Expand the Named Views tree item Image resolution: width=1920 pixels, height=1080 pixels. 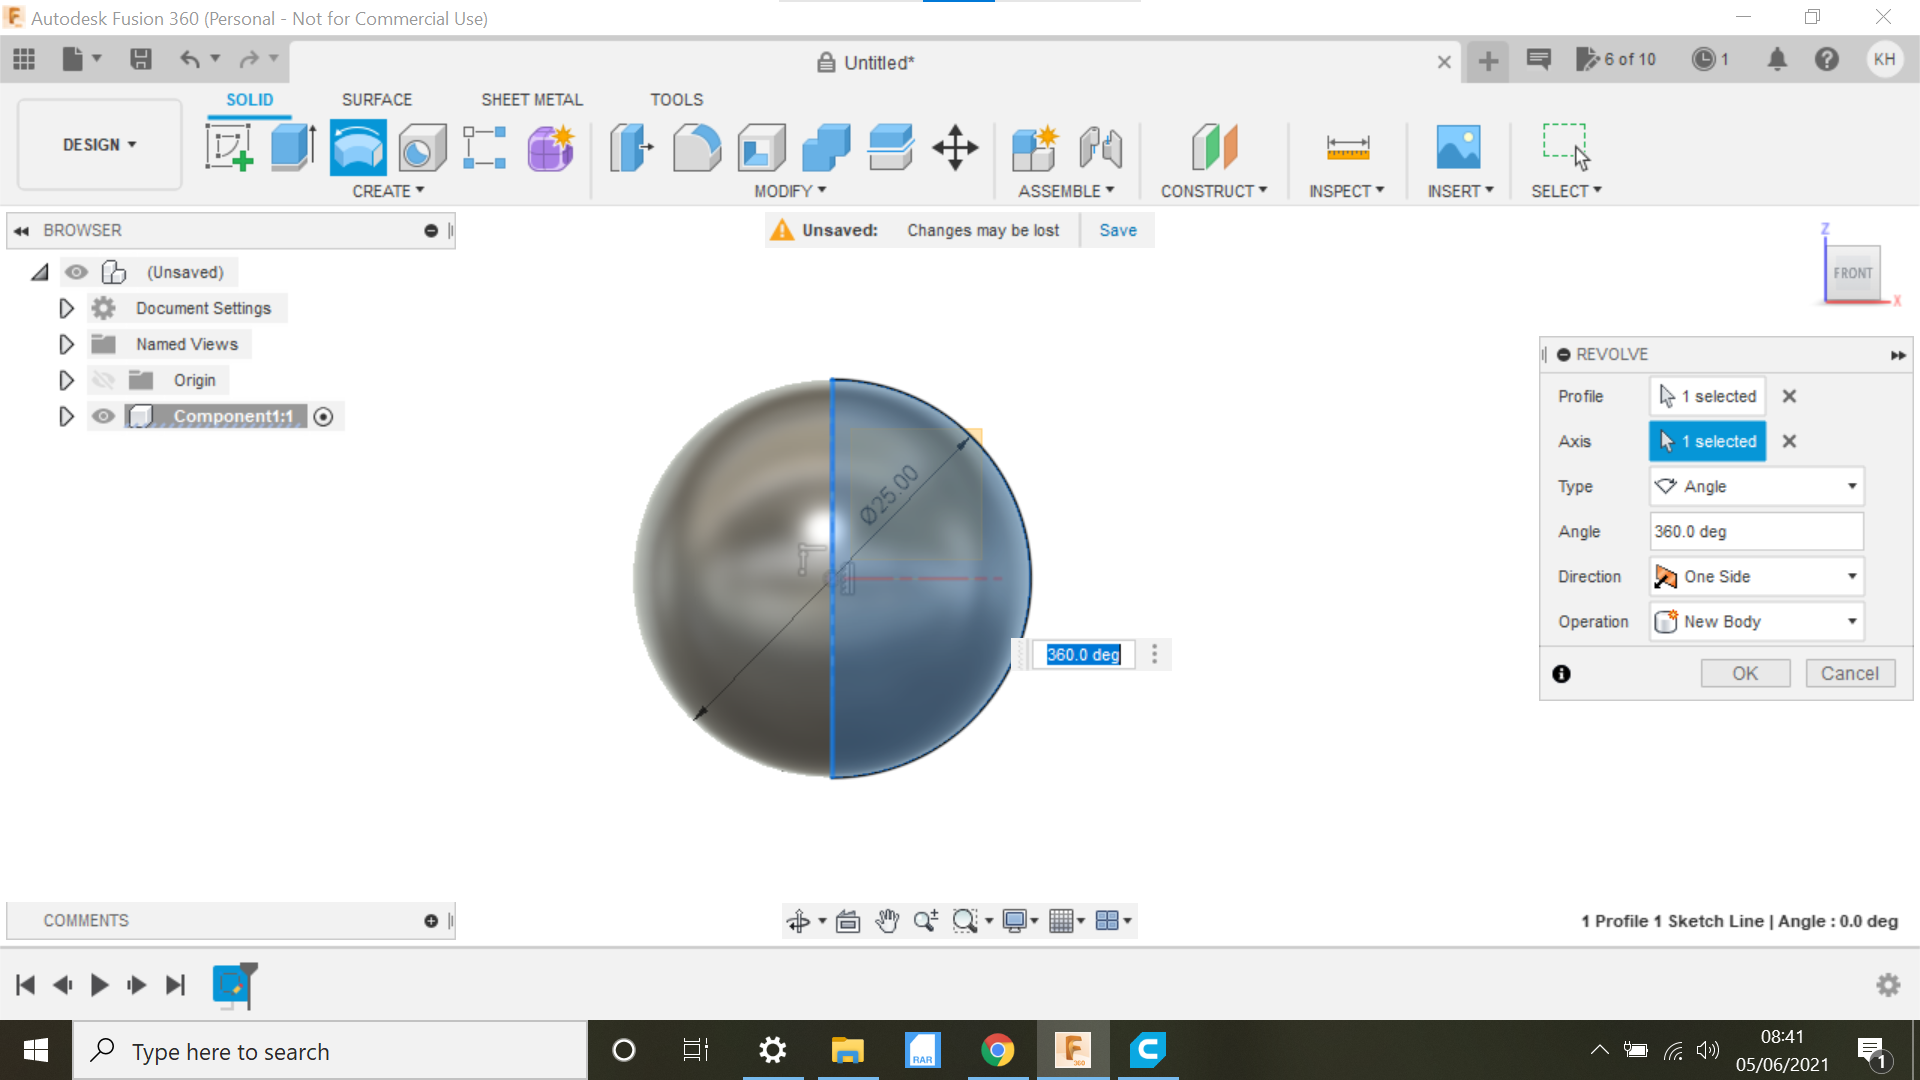coord(66,343)
